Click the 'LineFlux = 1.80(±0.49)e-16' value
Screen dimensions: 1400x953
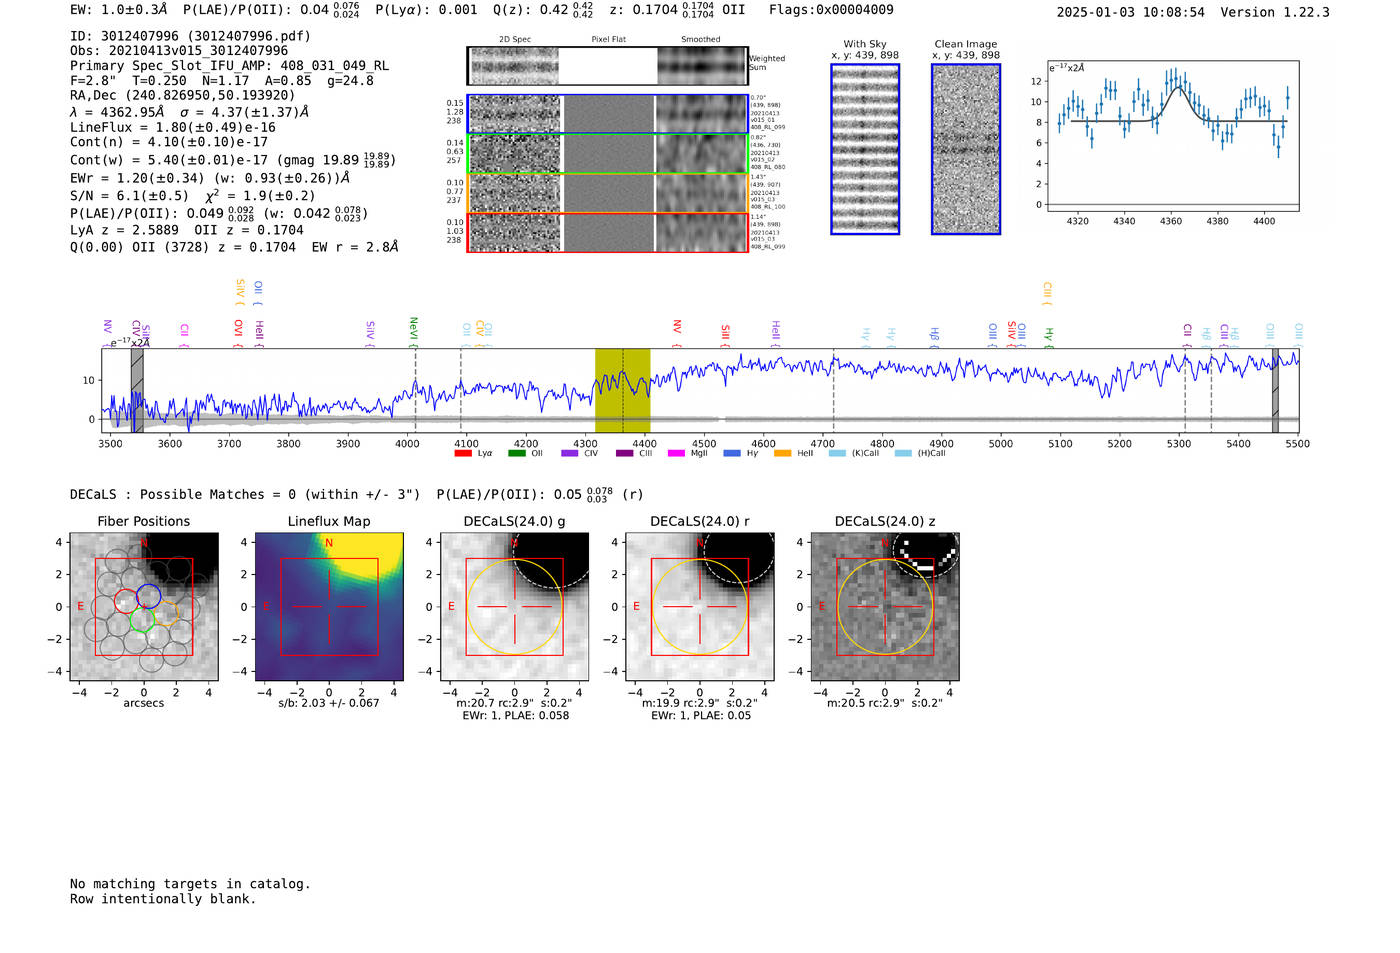[173, 128]
